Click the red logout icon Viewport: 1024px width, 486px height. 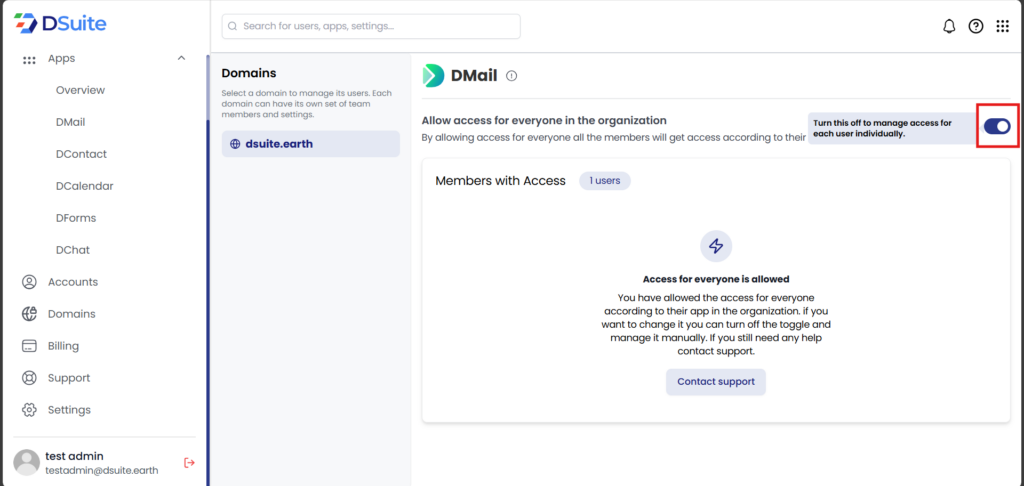(x=189, y=462)
